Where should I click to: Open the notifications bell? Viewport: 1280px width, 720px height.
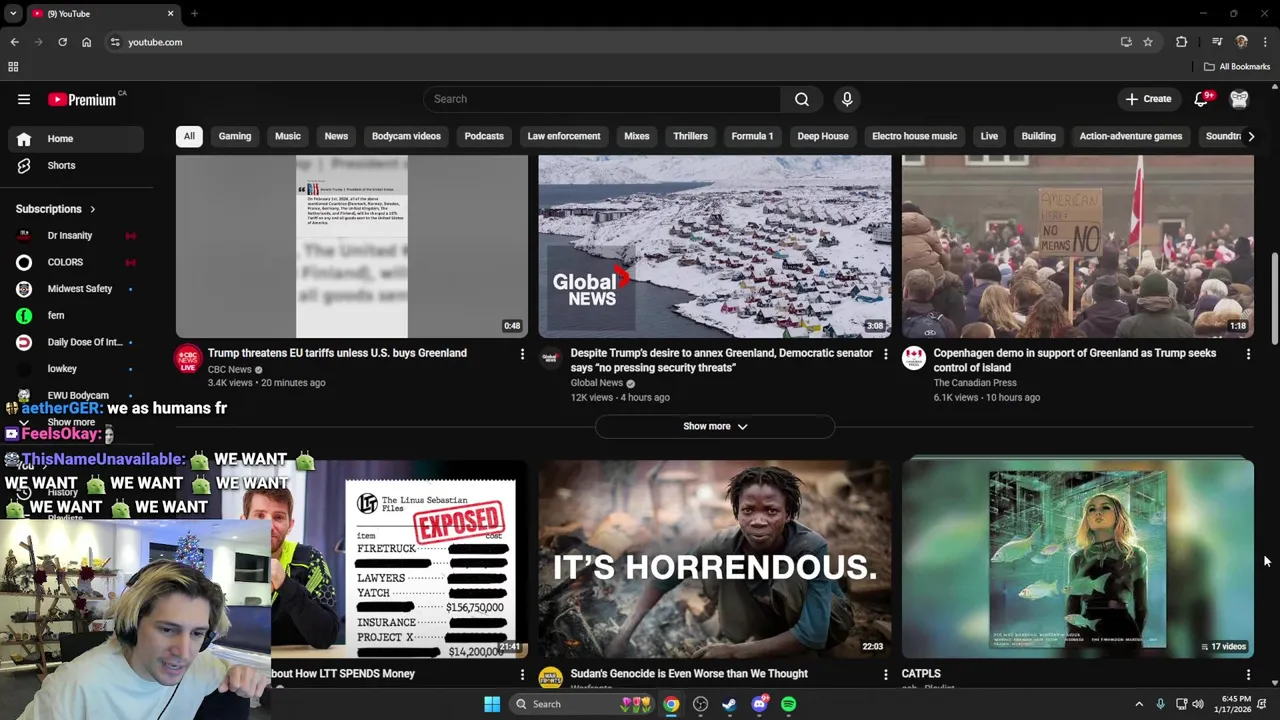click(x=1201, y=99)
